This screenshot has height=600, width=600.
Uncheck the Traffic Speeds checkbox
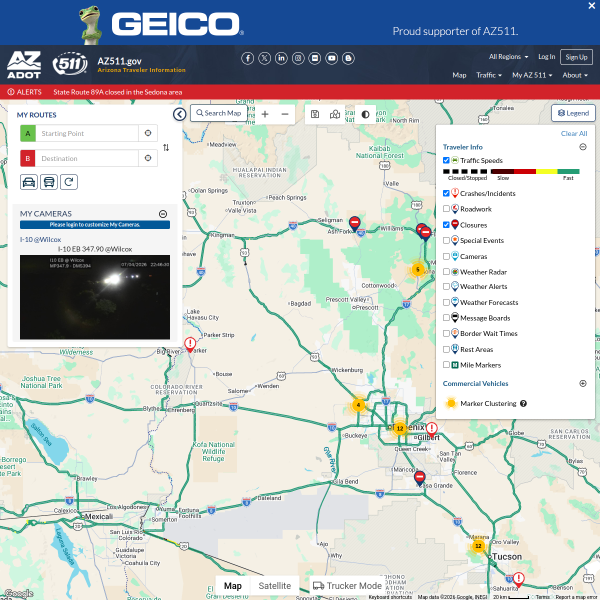[446, 160]
